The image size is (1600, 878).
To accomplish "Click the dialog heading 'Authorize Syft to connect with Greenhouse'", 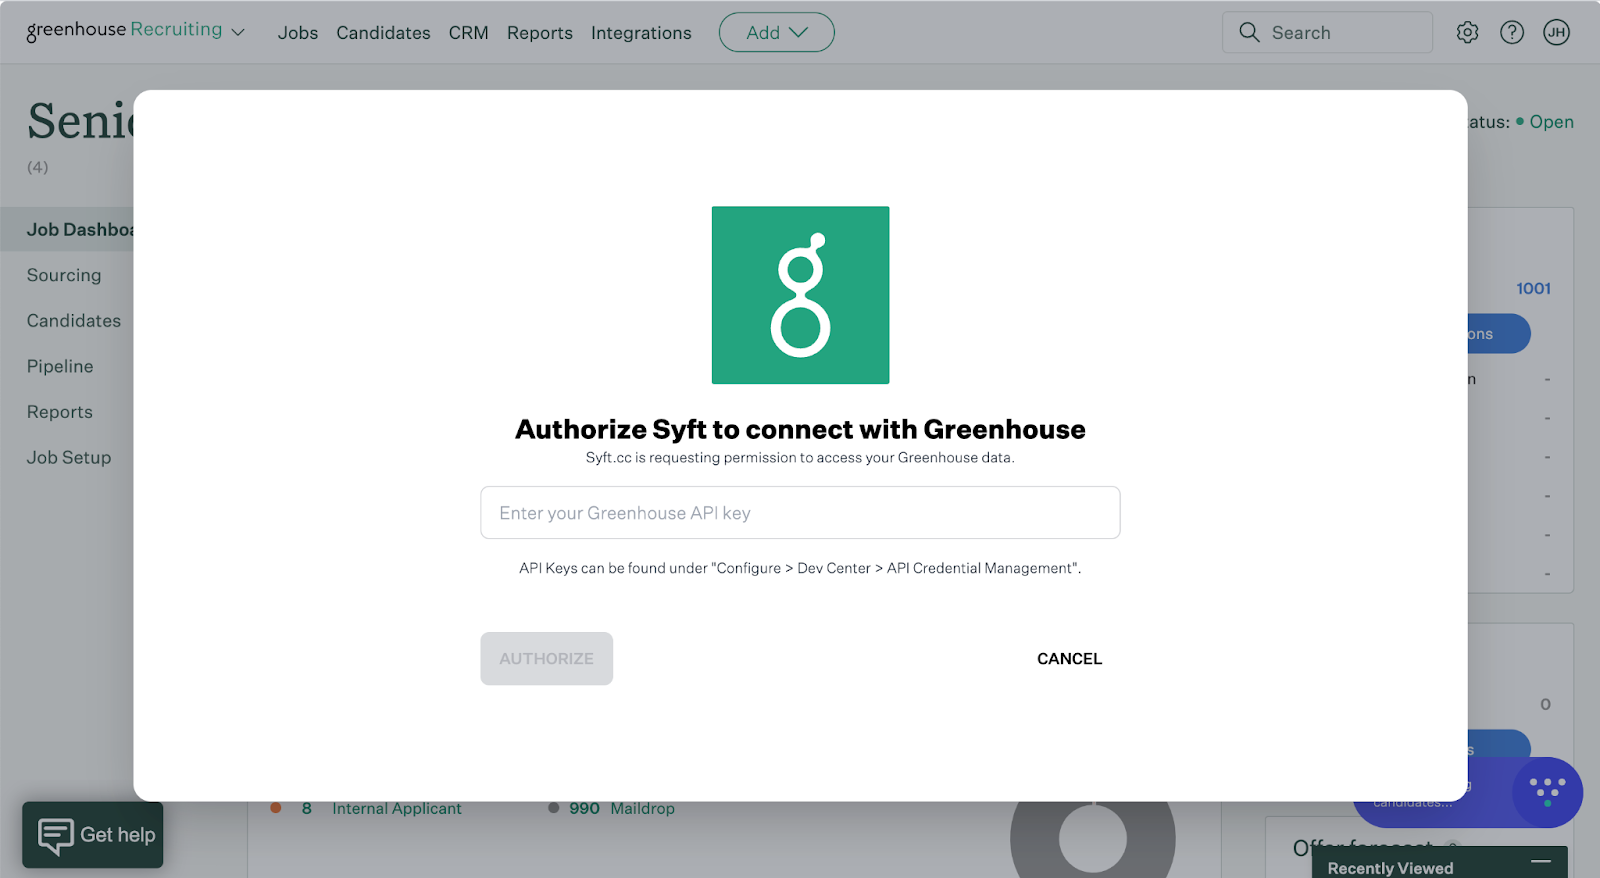I will [x=800, y=429].
